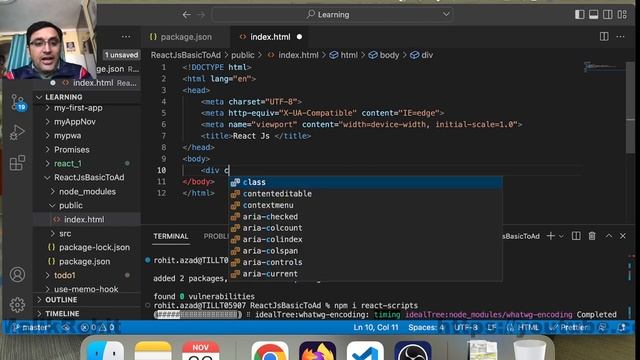
Task: Choose aria-colspan suggestion
Action: tap(365, 251)
